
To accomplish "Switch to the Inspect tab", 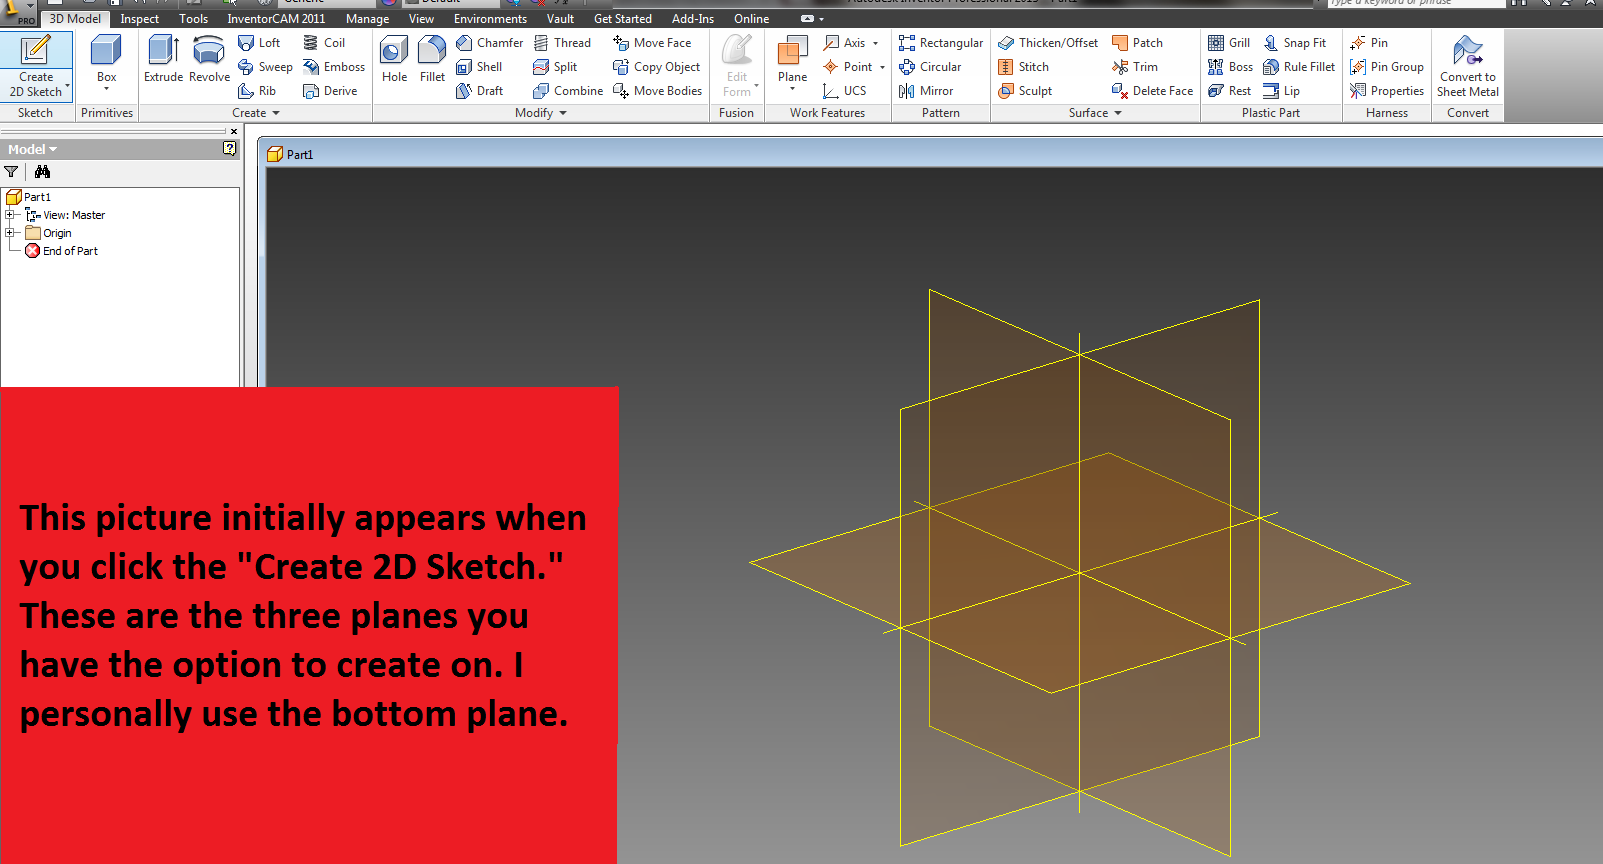I will tap(140, 19).
